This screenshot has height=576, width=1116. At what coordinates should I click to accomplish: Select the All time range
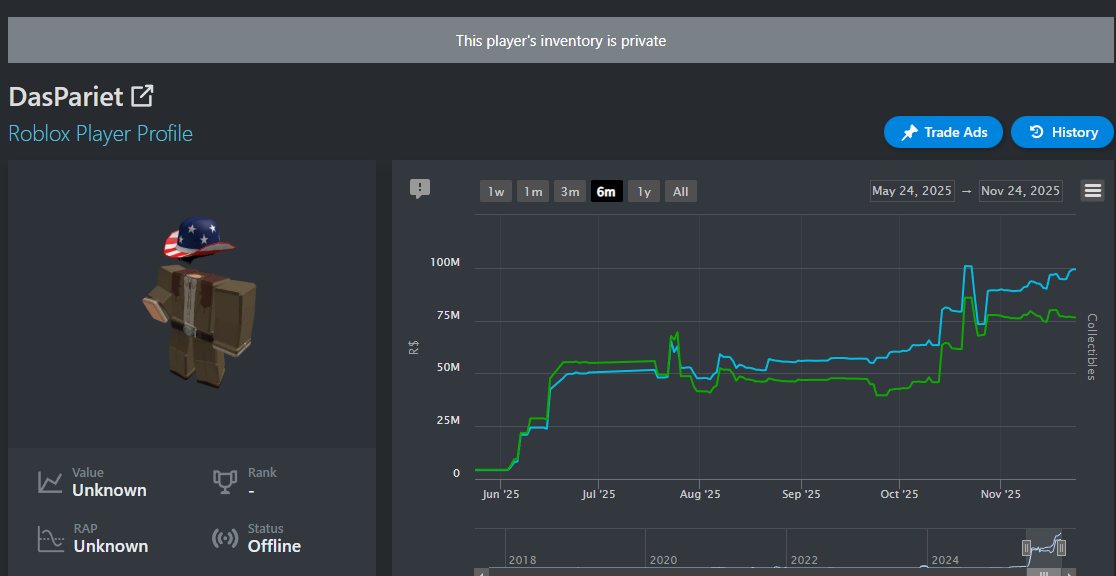pyautogui.click(x=680, y=192)
